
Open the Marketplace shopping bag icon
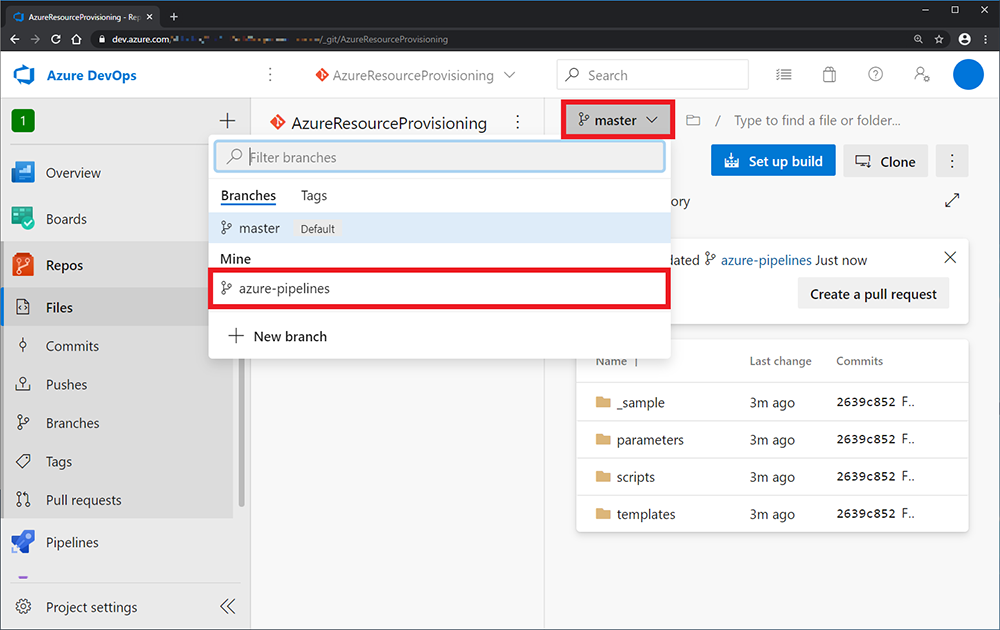829,75
